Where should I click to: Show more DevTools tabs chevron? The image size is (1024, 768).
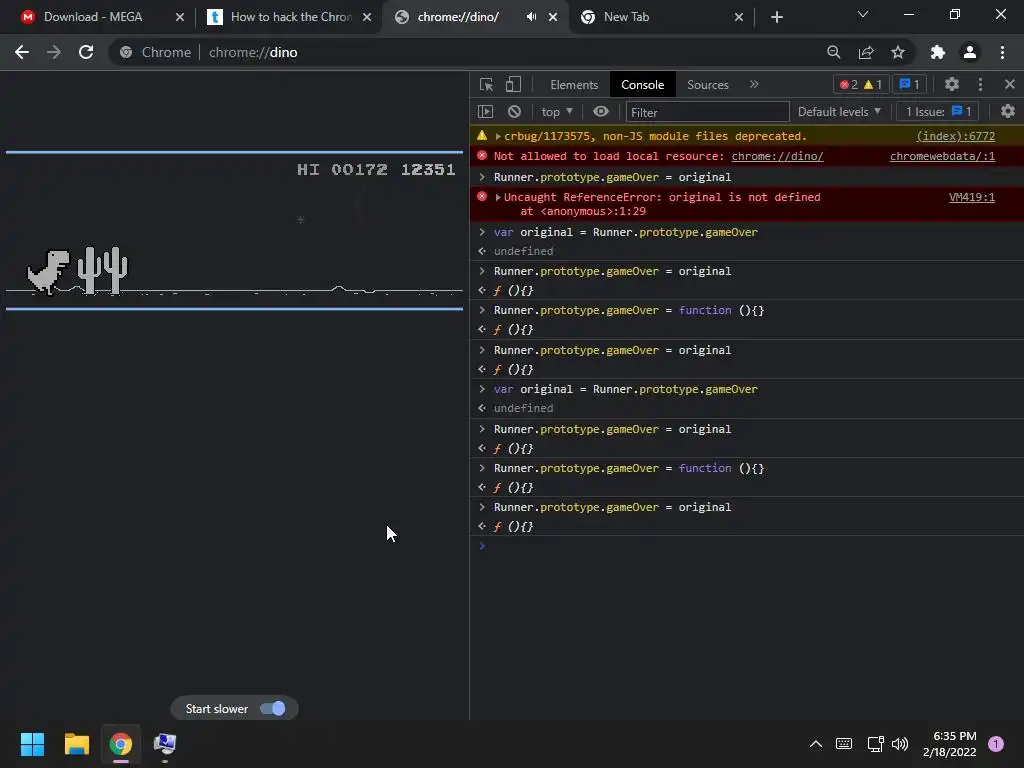[754, 84]
